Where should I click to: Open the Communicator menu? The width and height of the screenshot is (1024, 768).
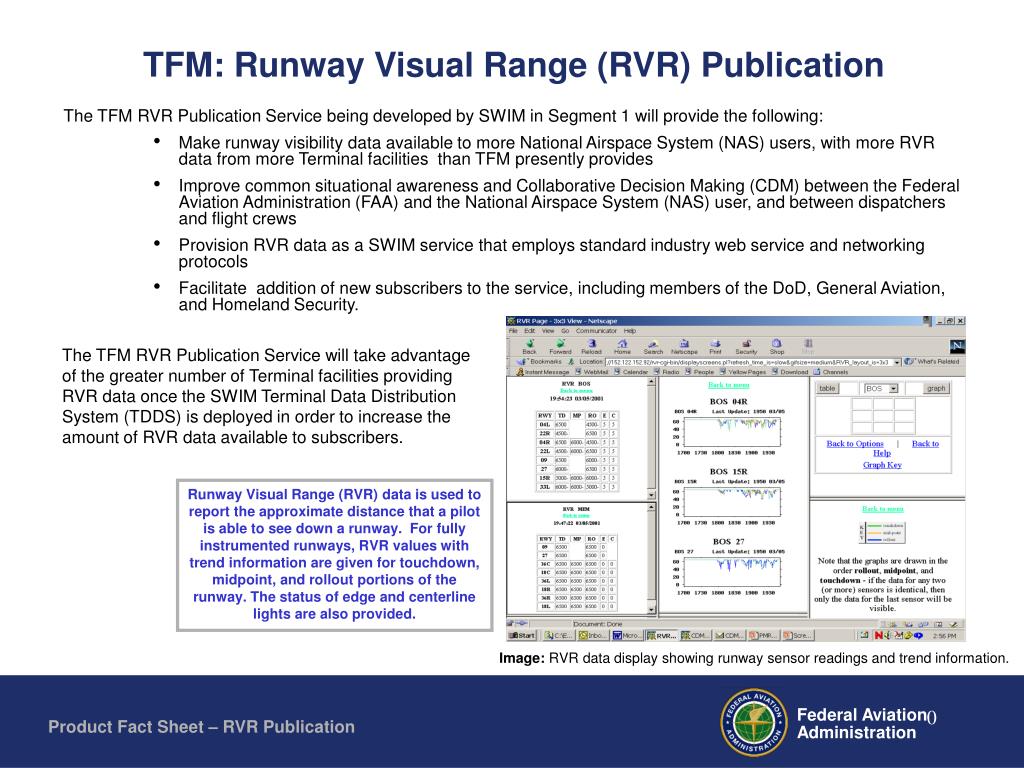tap(596, 330)
